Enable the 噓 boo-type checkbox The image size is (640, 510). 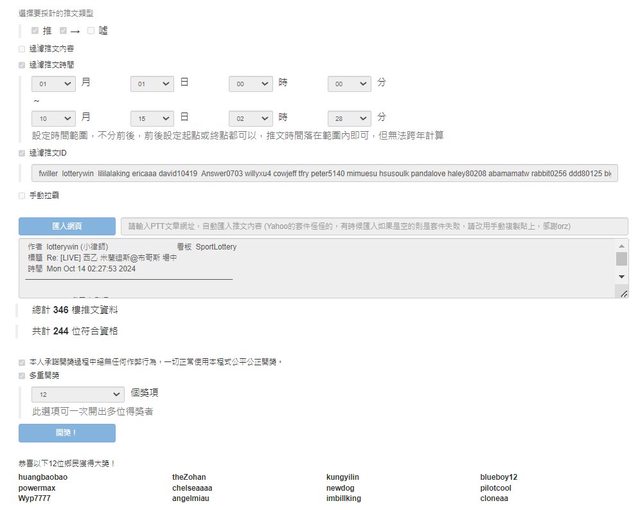91,31
